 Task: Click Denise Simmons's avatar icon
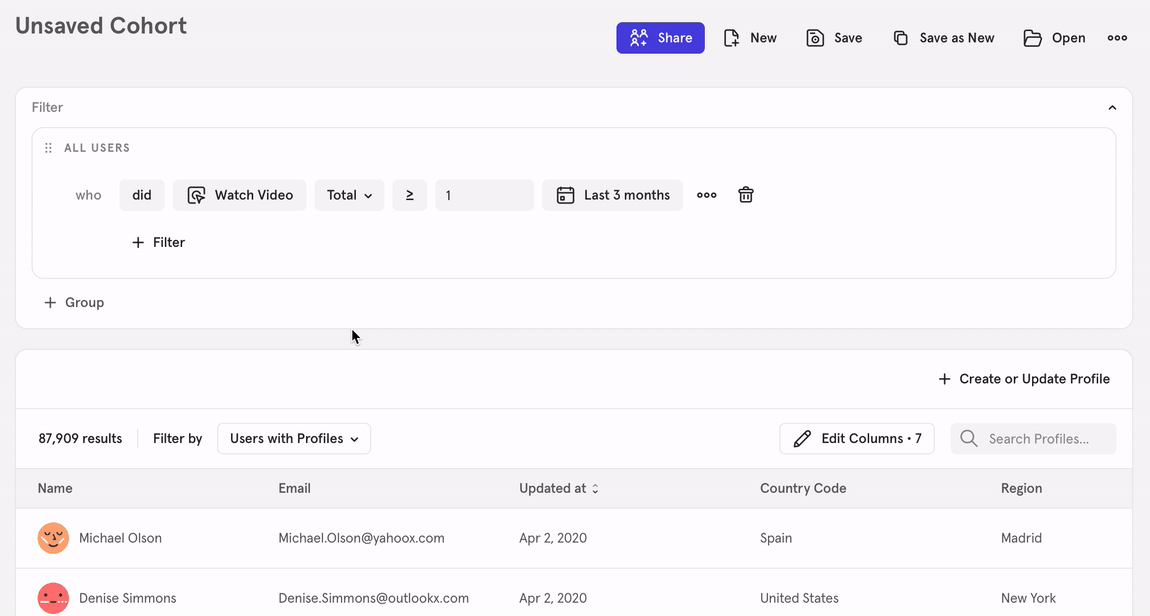[53, 598]
